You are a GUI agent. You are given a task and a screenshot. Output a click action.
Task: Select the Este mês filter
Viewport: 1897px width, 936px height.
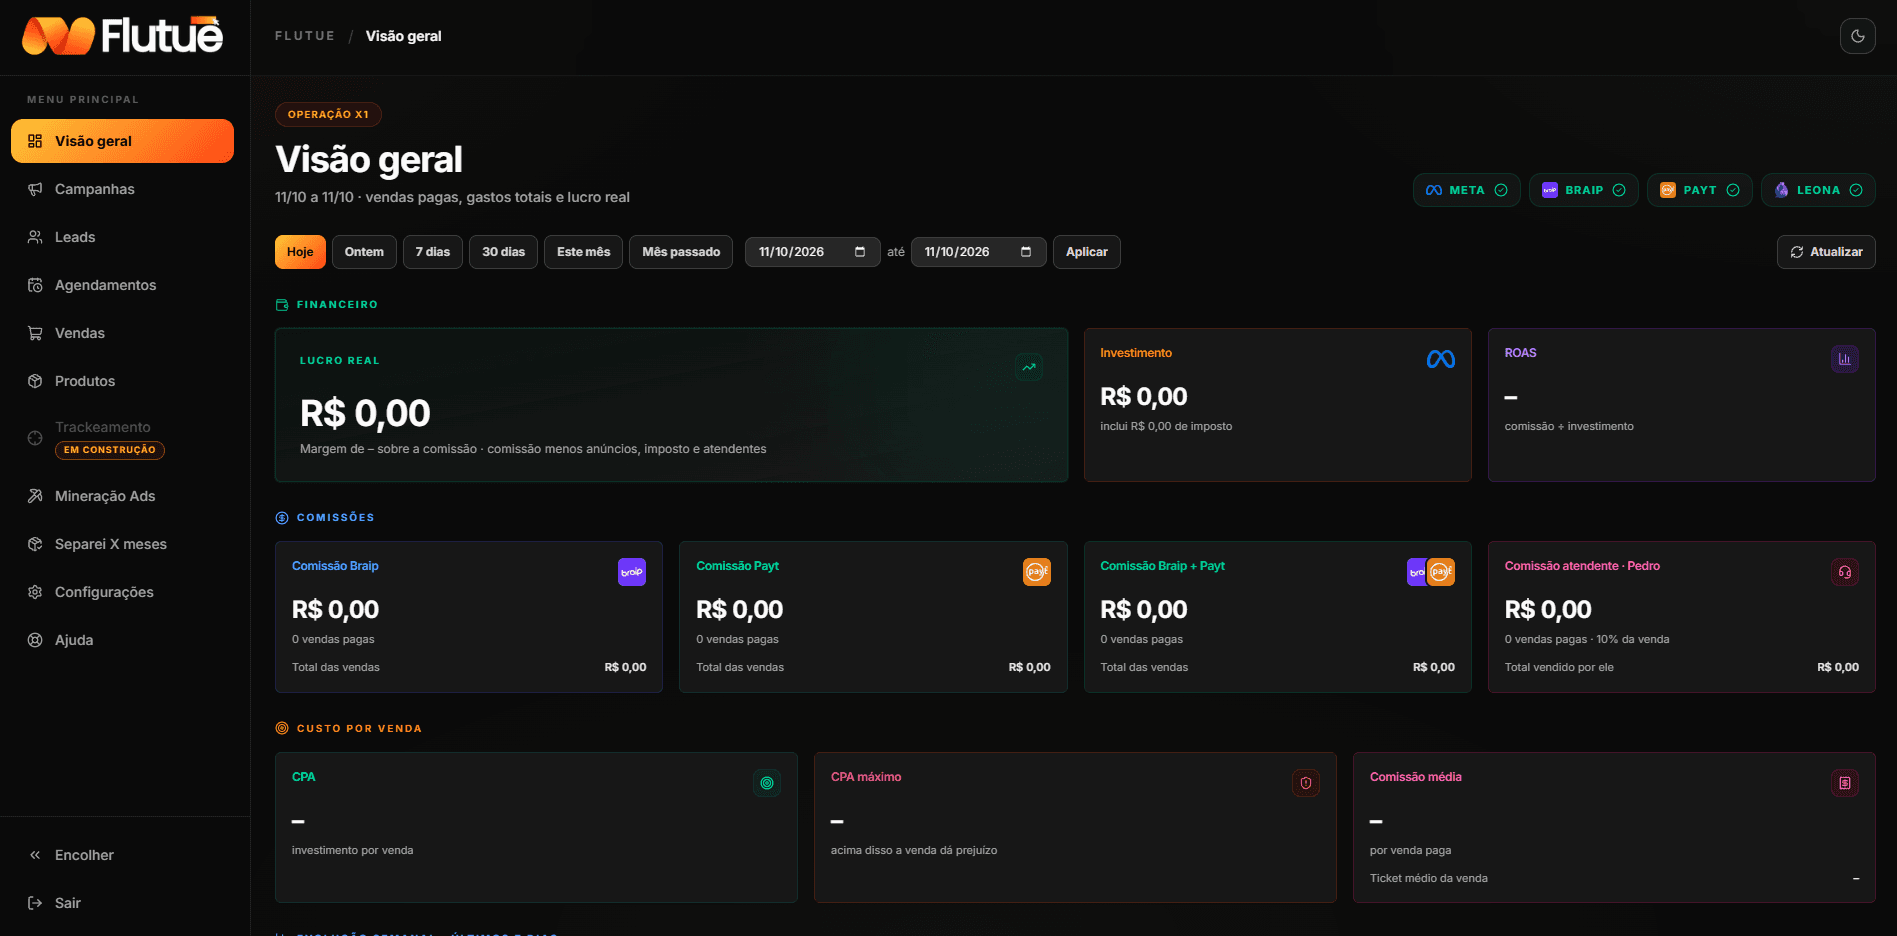(x=583, y=252)
